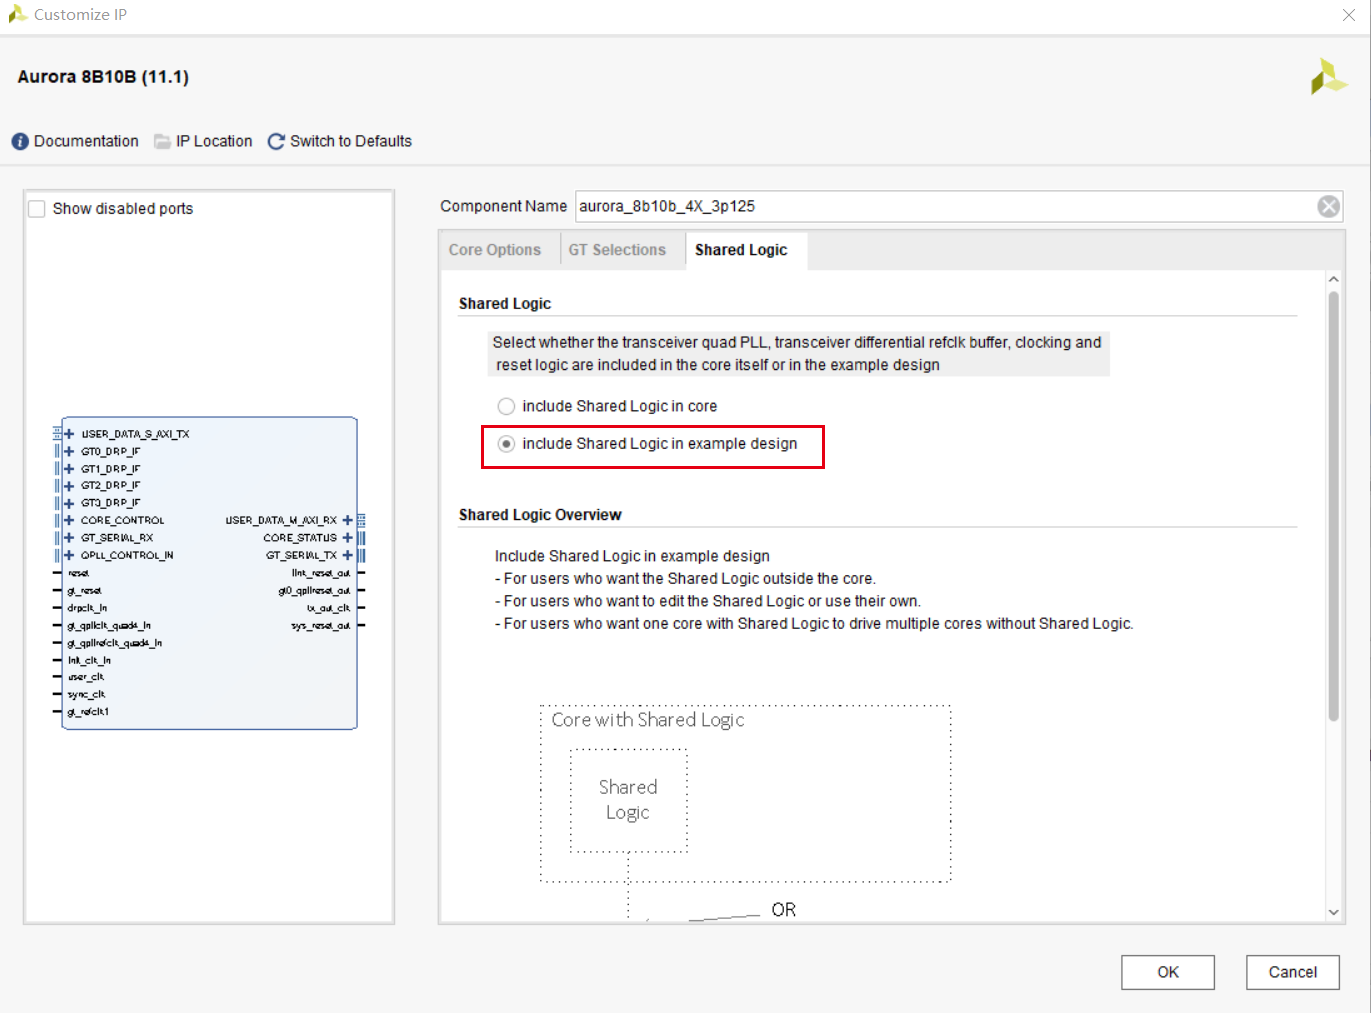The height and width of the screenshot is (1013, 1371).
Task: Expand the GT_SERIAL_RX port
Action: (69, 537)
